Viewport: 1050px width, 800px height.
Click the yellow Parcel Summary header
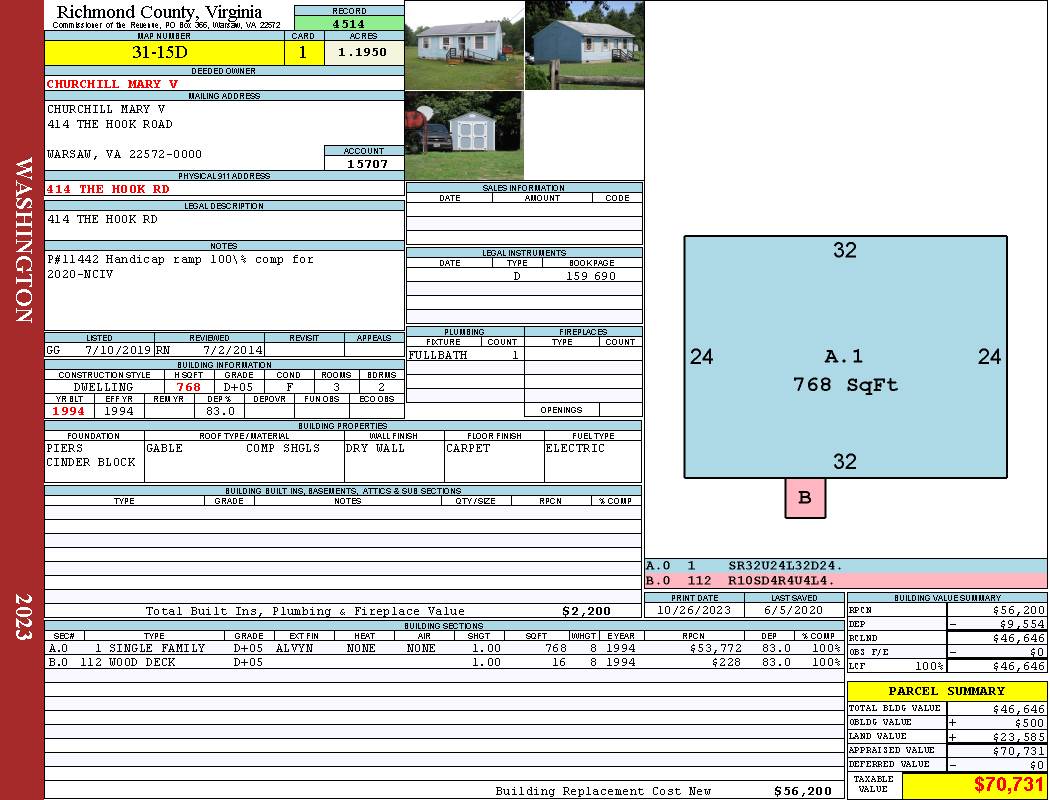coord(947,691)
